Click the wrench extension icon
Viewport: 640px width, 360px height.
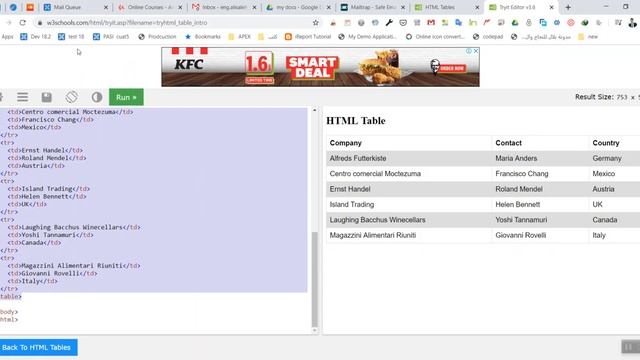[x=389, y=23]
